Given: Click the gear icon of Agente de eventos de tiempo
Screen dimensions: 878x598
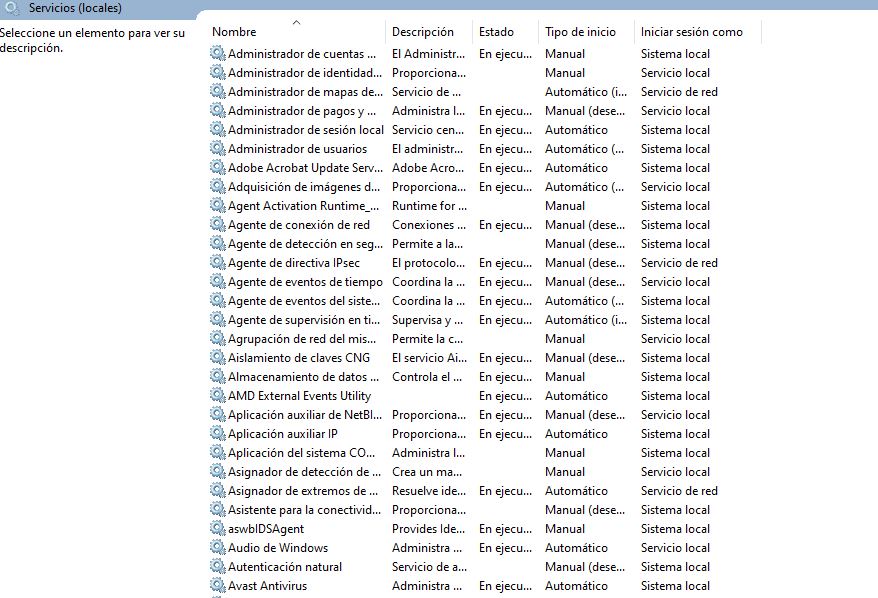Looking at the screenshot, I should pos(217,282).
